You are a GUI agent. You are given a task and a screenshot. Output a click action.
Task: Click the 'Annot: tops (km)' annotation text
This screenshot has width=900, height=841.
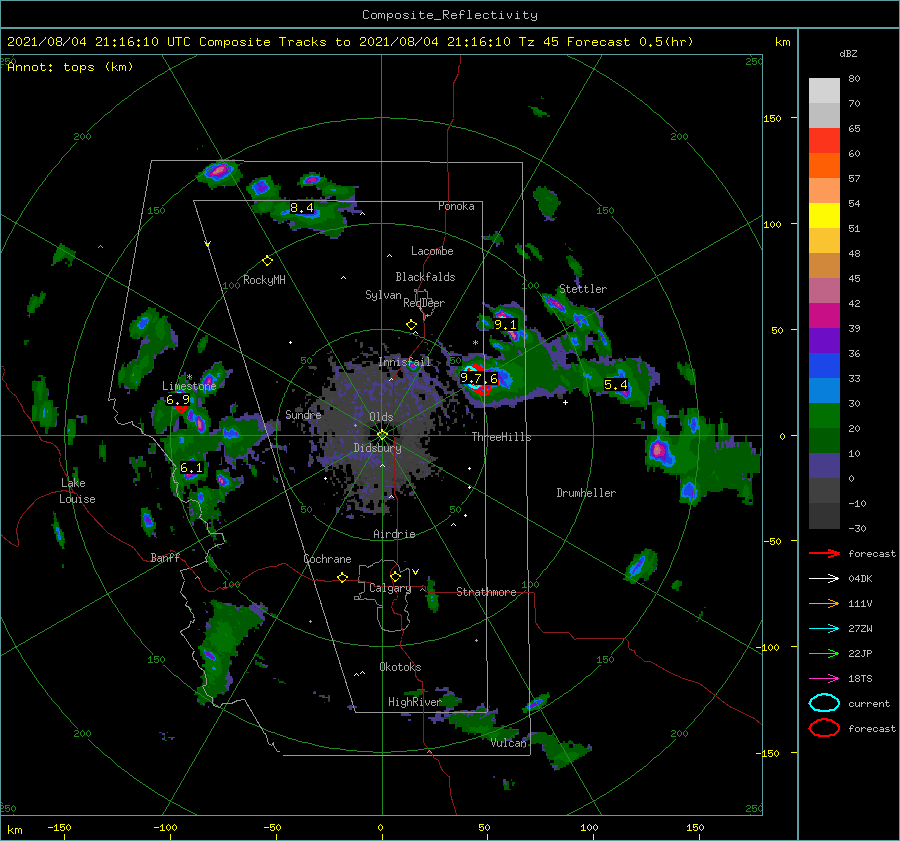71,67
